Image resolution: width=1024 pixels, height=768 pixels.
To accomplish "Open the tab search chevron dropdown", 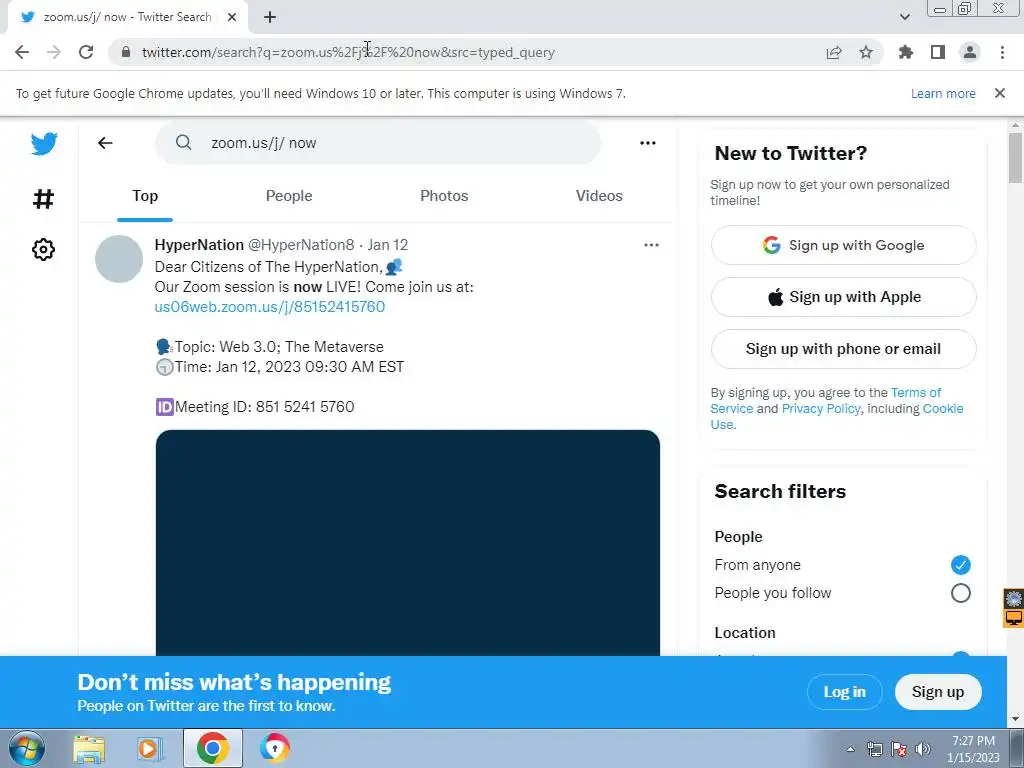I will 904,17.
